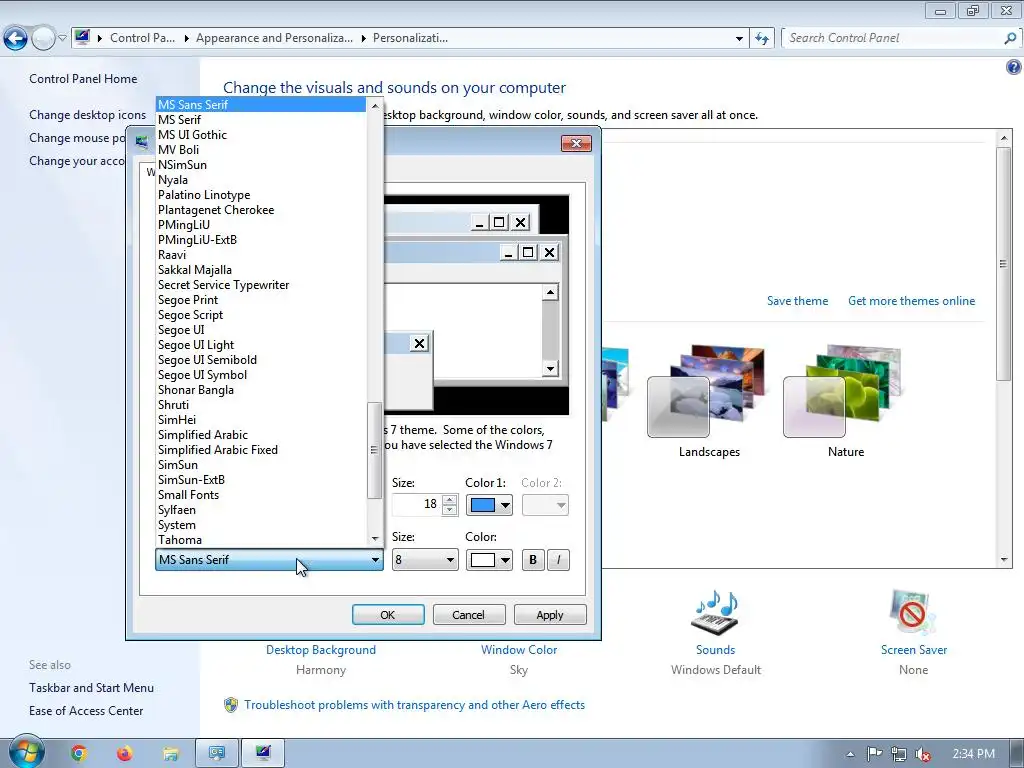Open the Help question mark icon
Image resolution: width=1024 pixels, height=768 pixels.
click(x=1014, y=67)
